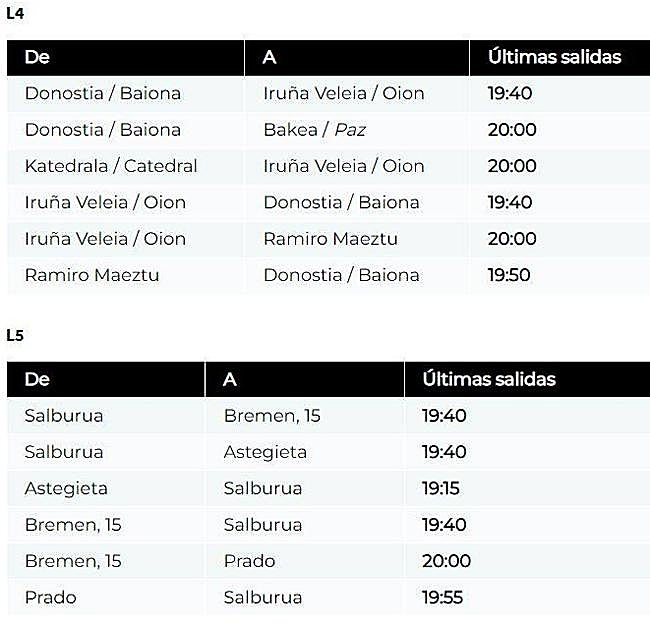Click the L5 line heading
This screenshot has width=650, height=625.
tap(15, 336)
